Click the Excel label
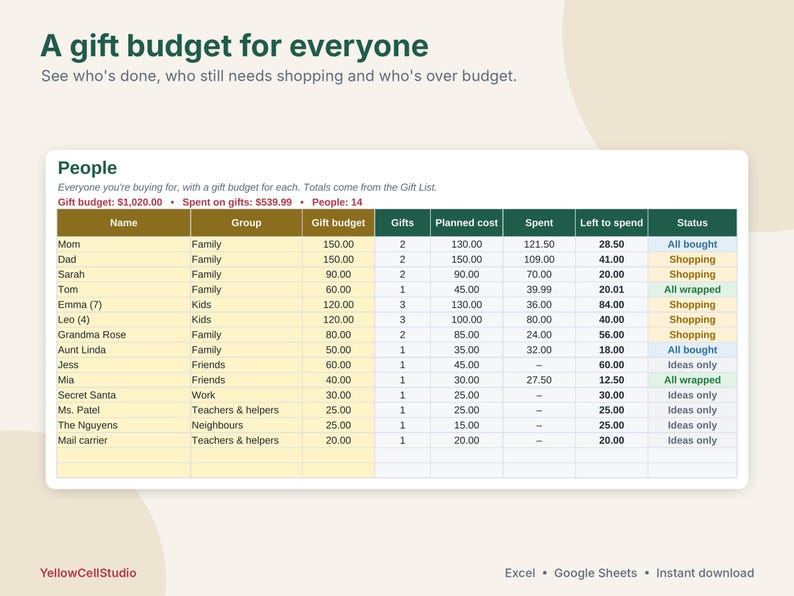This screenshot has width=794, height=596. (520, 573)
